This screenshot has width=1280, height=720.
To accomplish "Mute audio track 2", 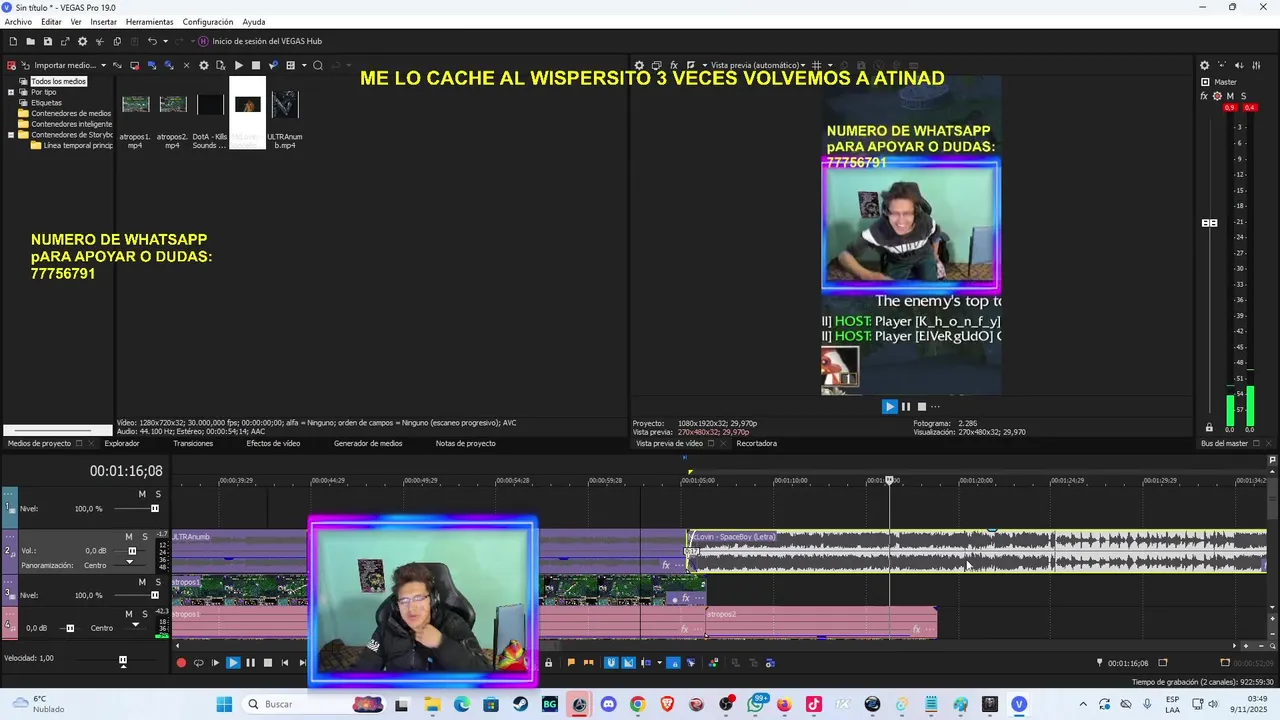I will pos(129,537).
